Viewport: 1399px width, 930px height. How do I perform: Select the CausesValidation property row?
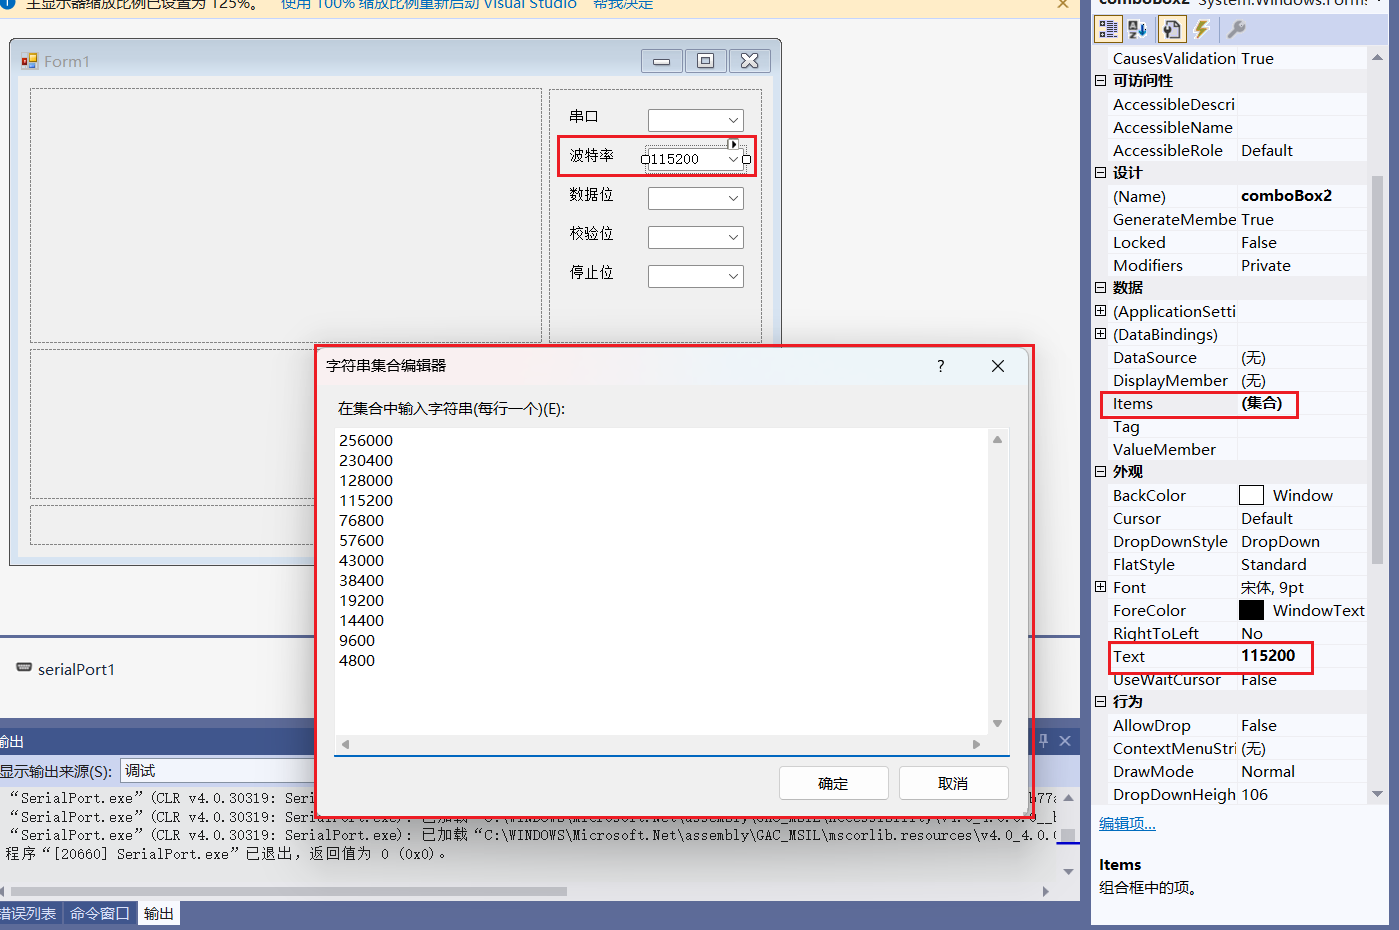1239,58
